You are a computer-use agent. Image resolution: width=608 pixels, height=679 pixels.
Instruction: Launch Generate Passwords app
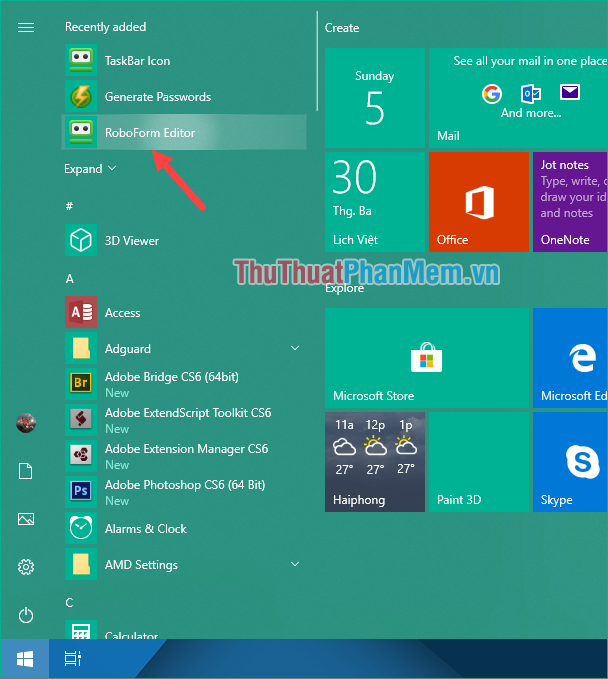pos(157,97)
